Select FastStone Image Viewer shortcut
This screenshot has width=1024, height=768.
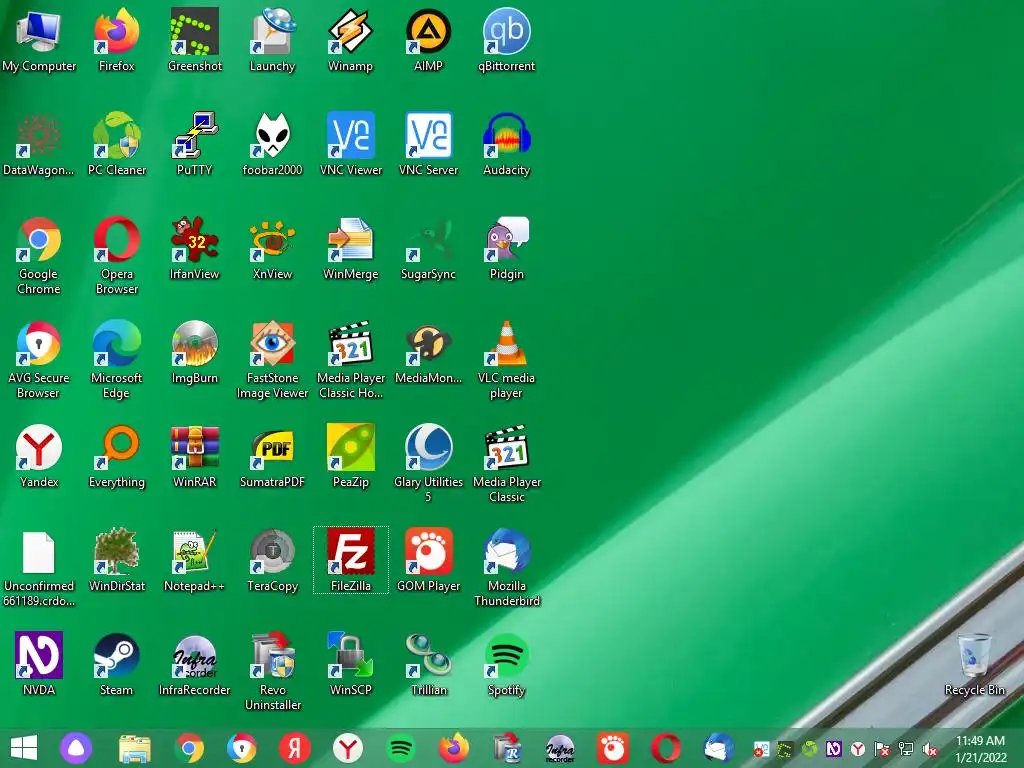pyautogui.click(x=272, y=359)
